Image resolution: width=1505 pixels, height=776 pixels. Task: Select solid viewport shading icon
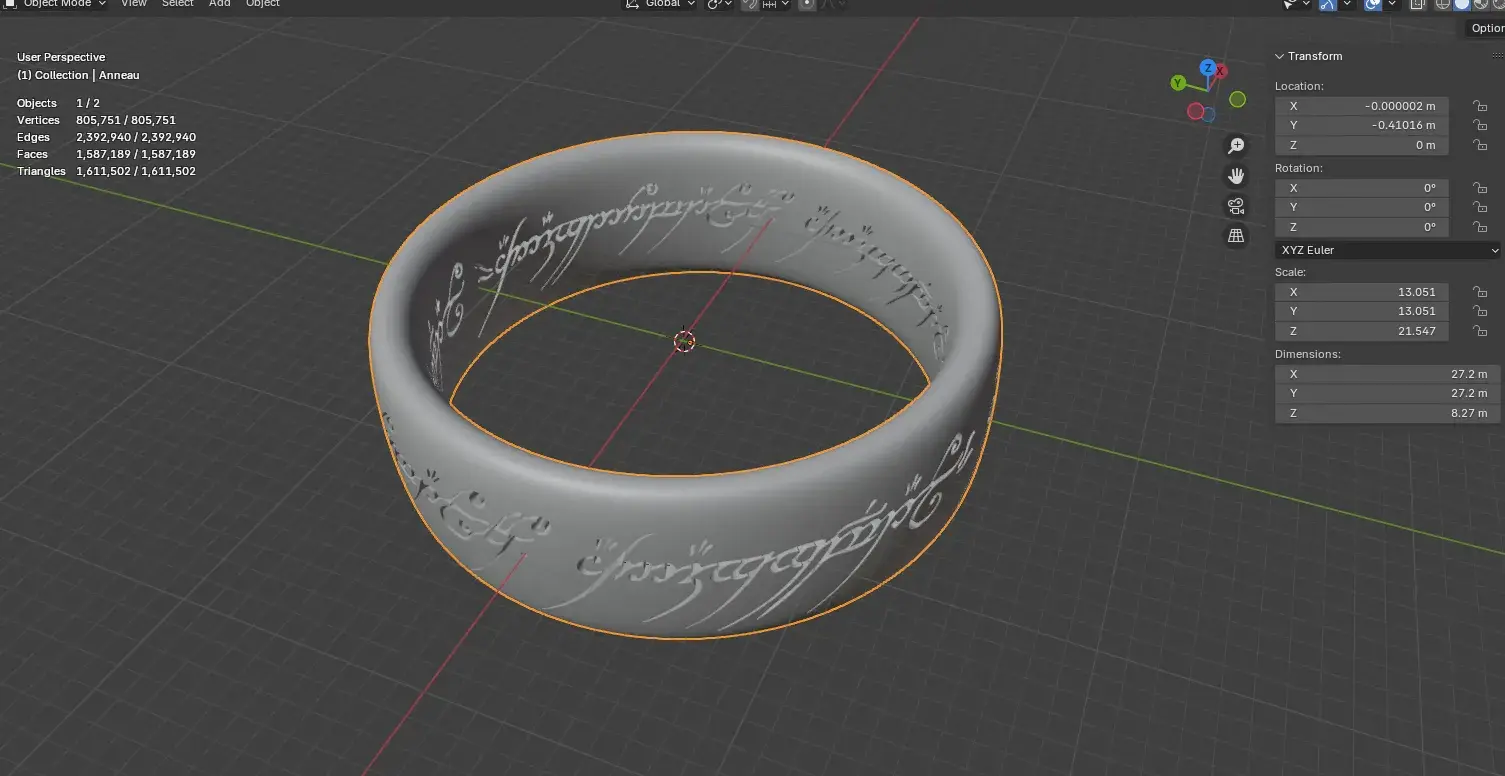(x=1462, y=4)
